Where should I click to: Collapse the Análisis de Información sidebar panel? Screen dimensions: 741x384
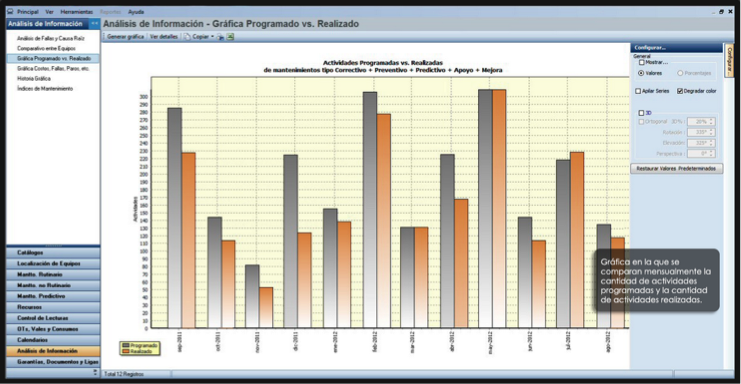pos(95,24)
